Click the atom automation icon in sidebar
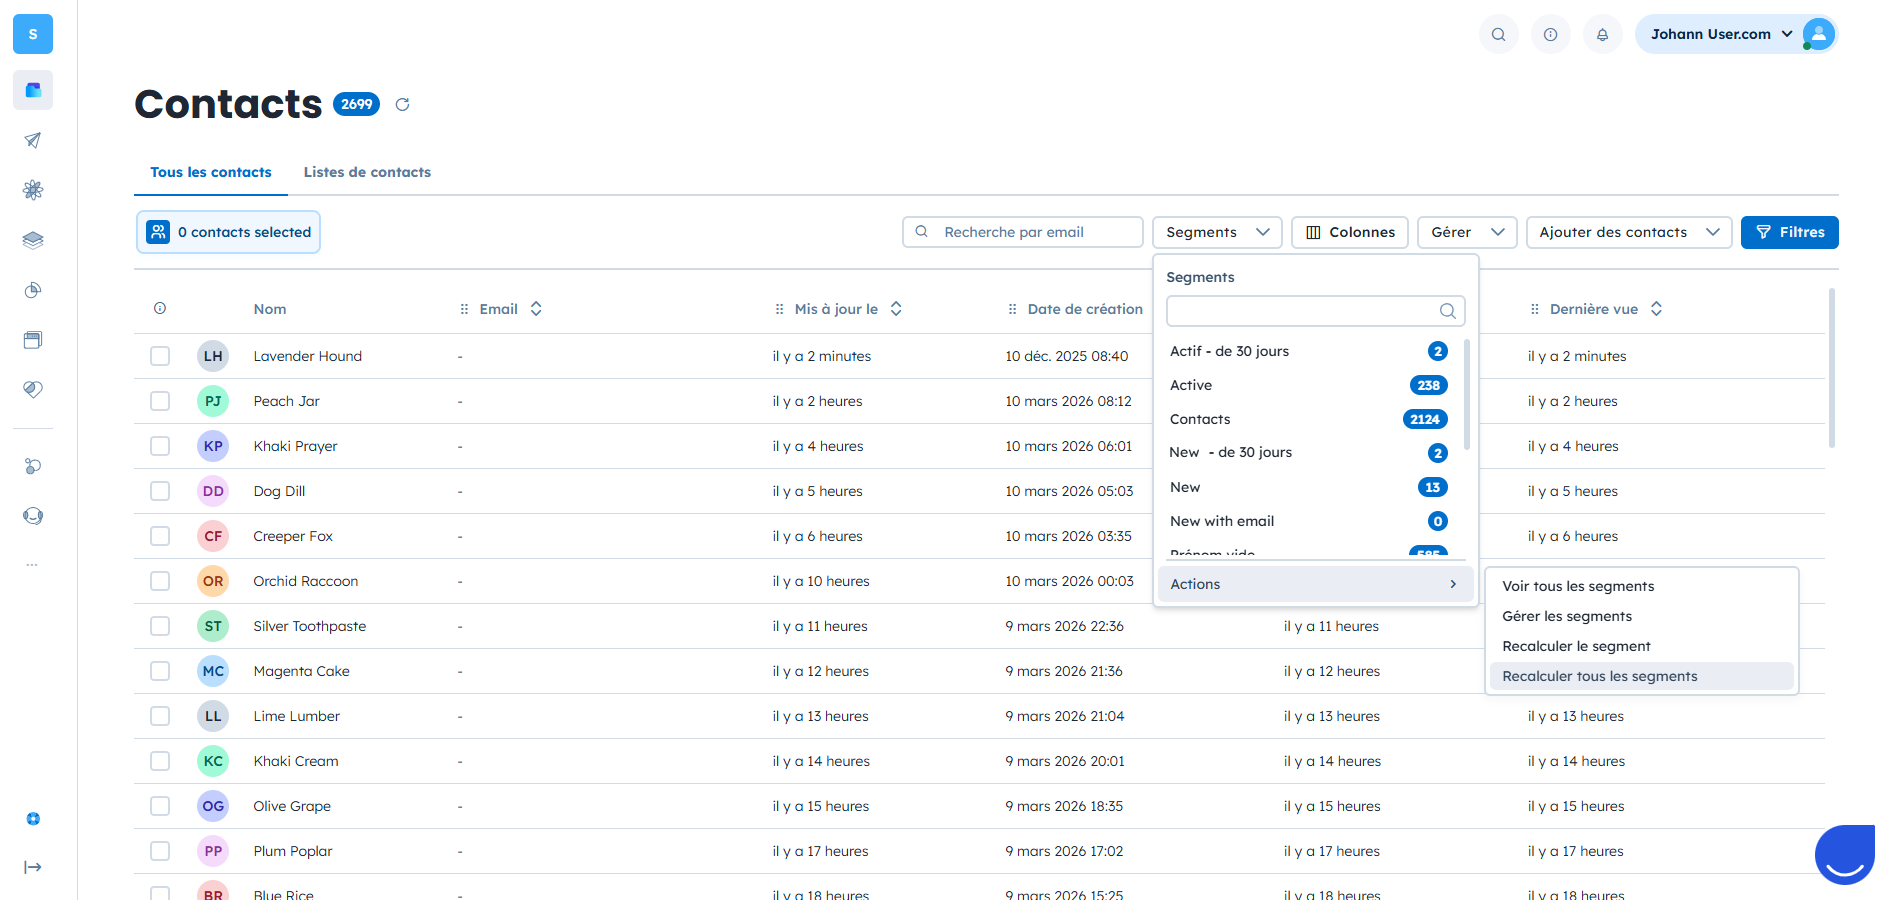1890x900 pixels. (x=33, y=190)
